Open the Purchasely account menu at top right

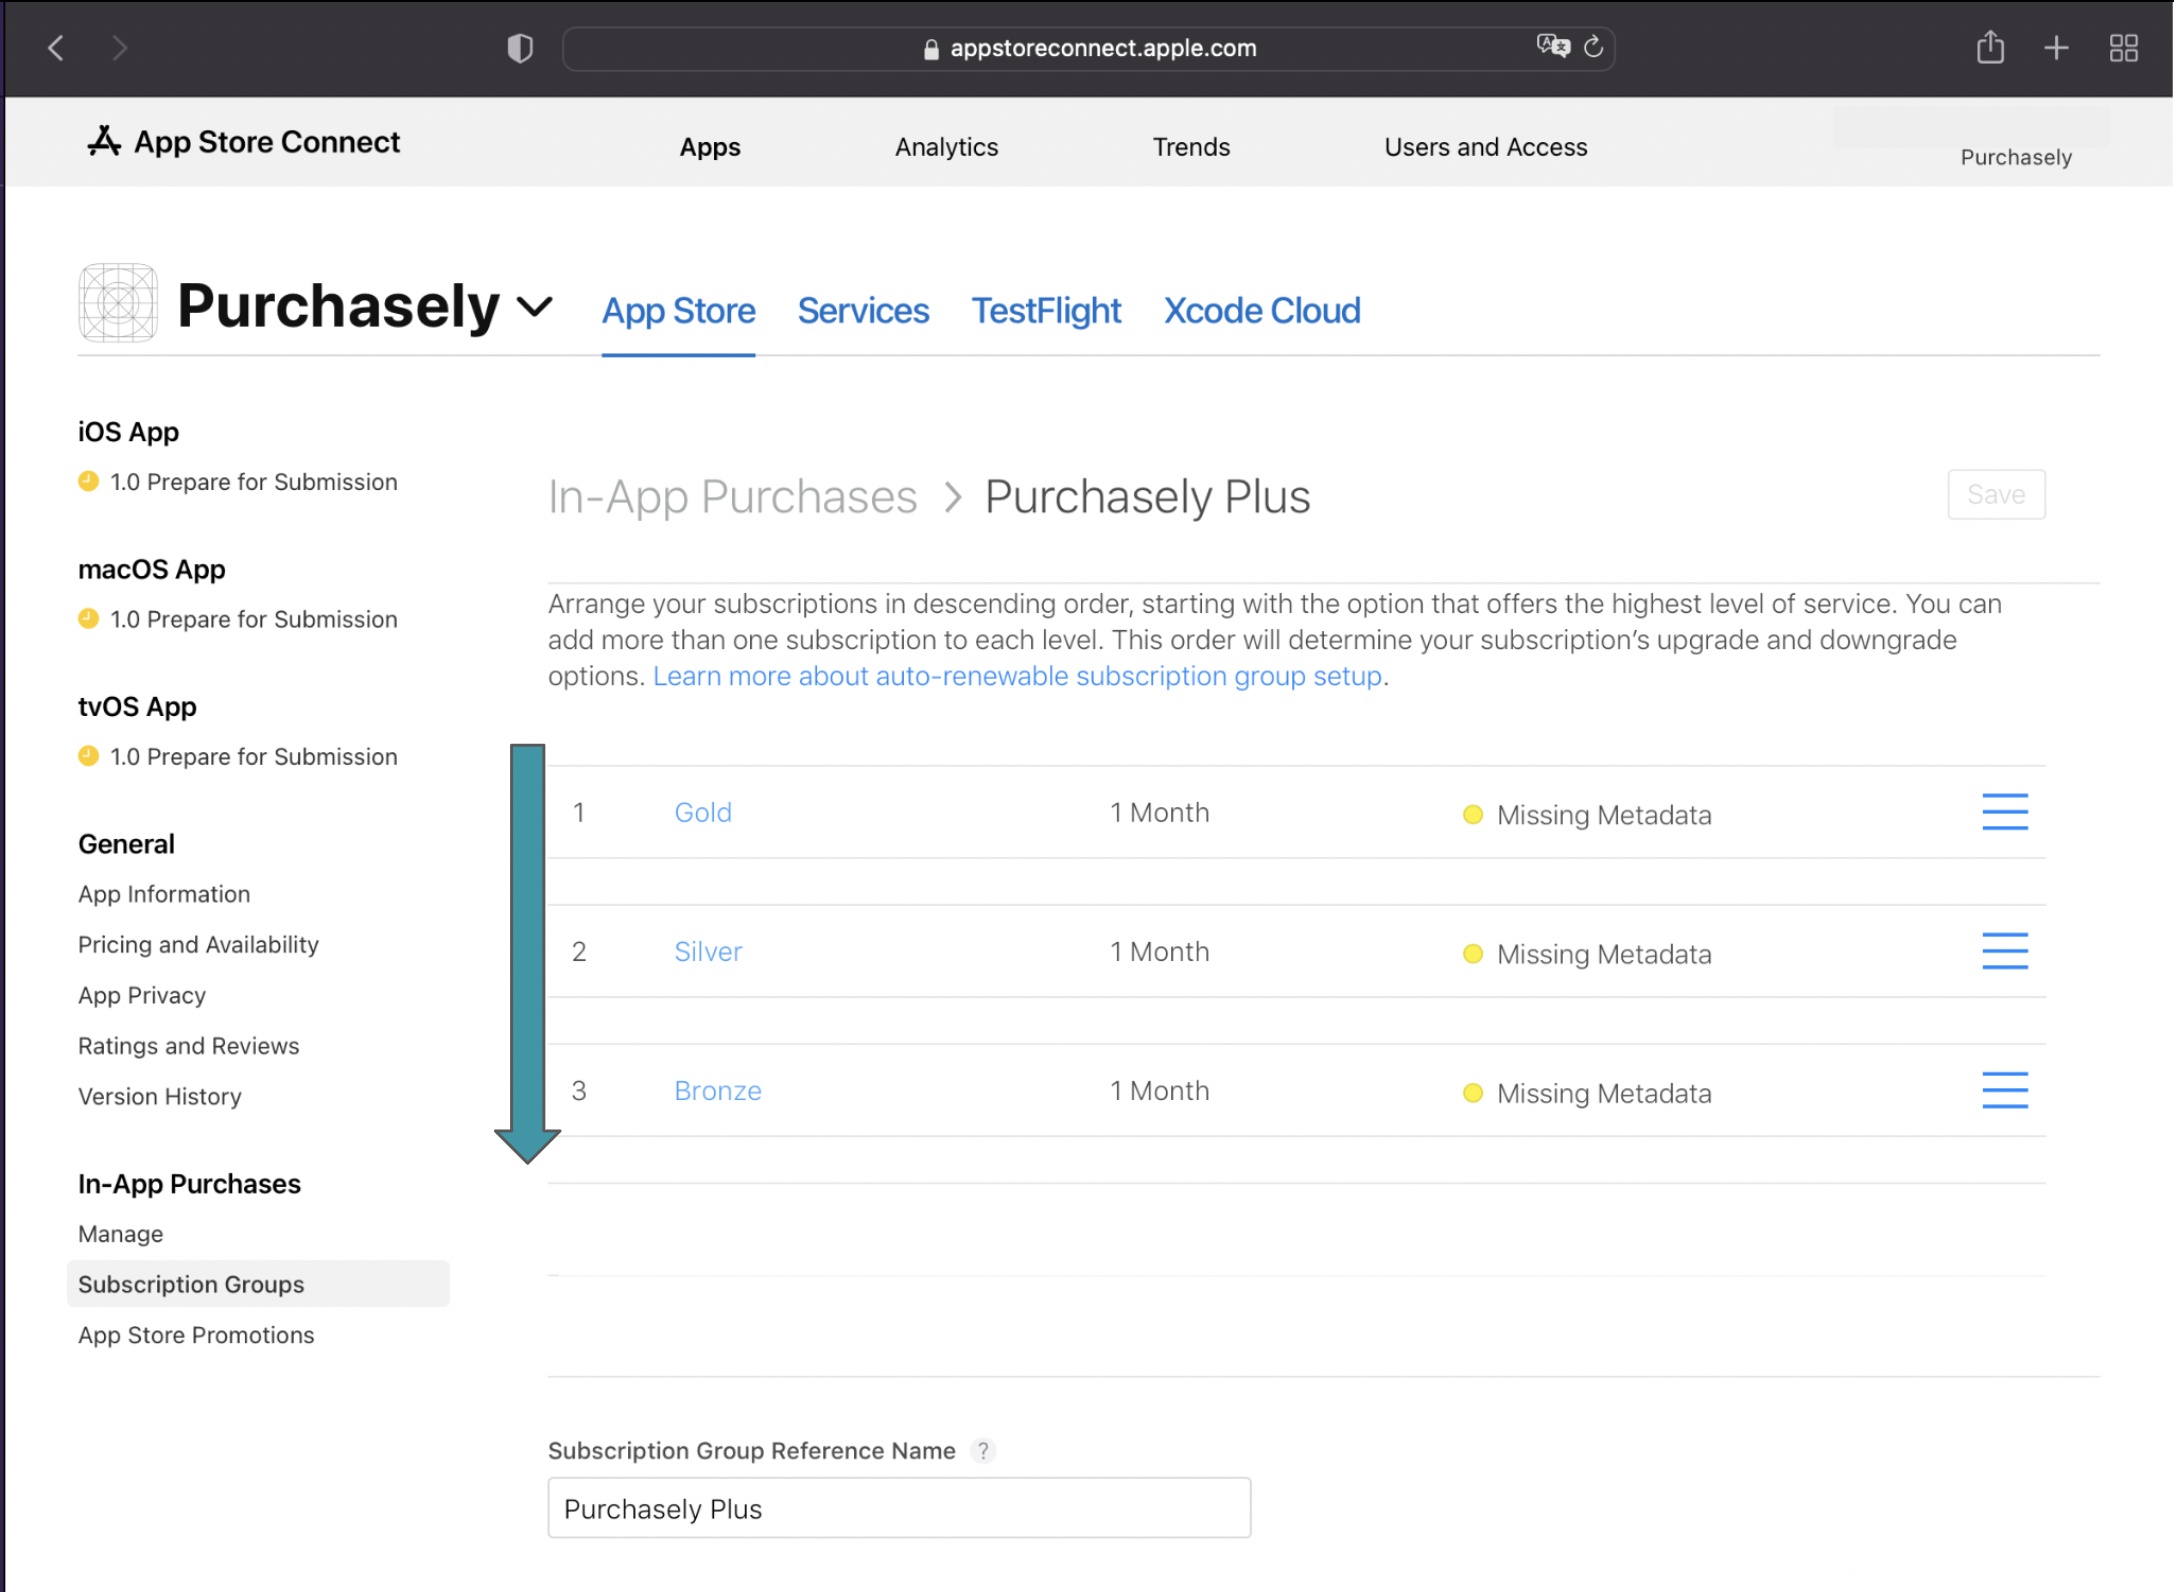click(2014, 157)
